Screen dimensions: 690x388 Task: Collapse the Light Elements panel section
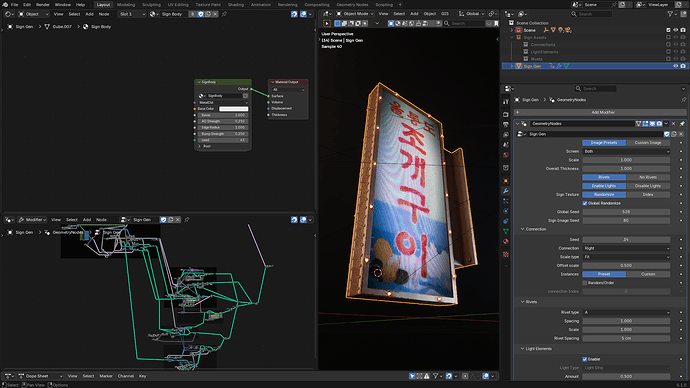[522, 348]
